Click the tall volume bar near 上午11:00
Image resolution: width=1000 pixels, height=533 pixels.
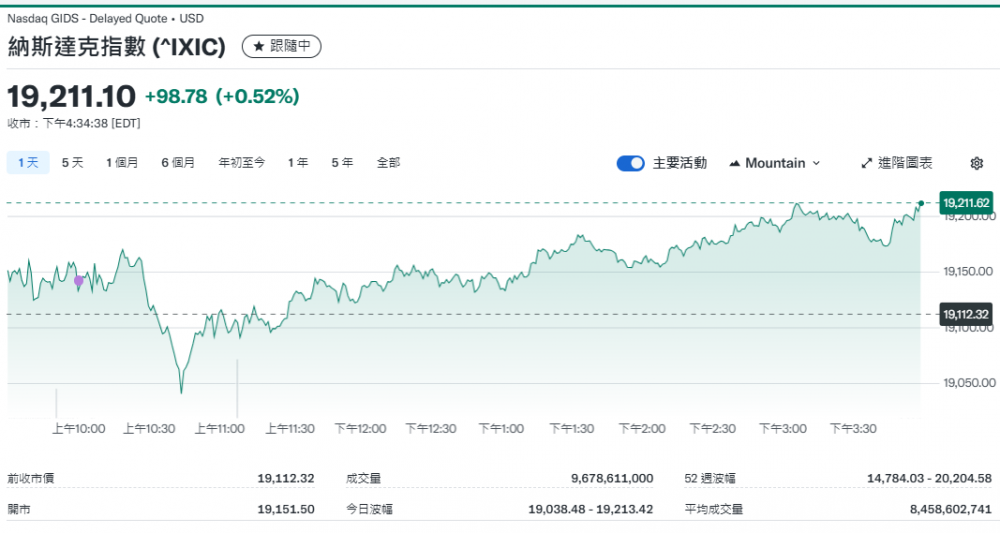click(237, 390)
